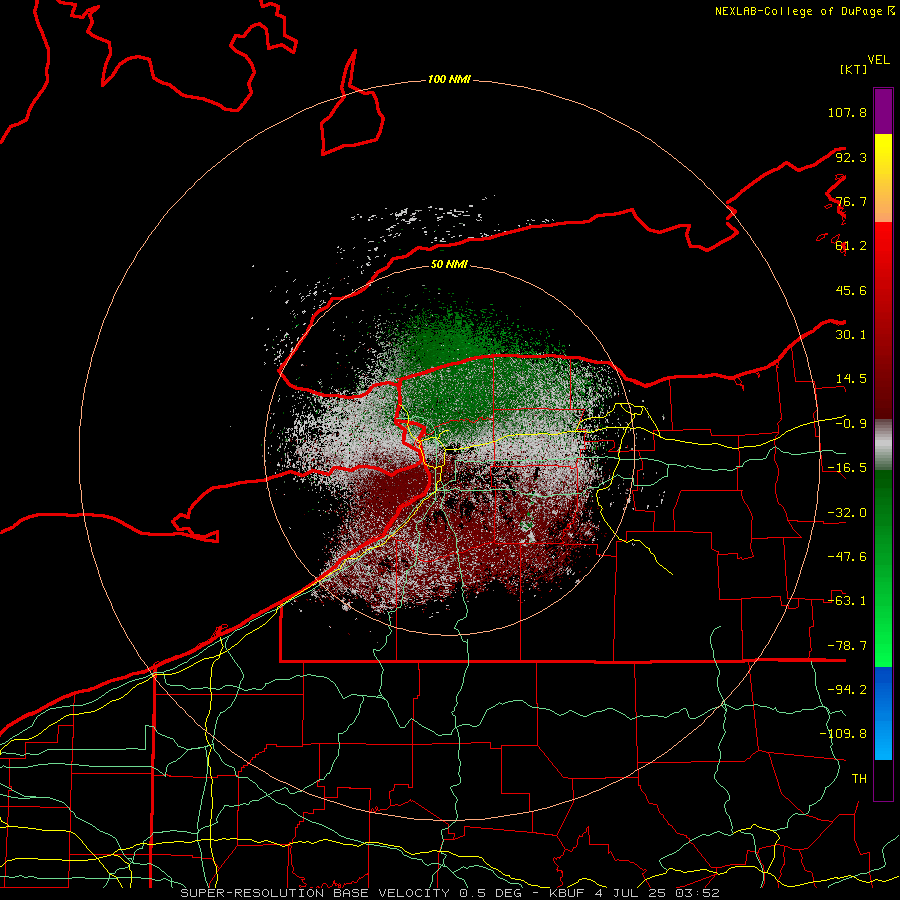This screenshot has width=900, height=900.
Task: Click the 76.7 legend value
Action: 851,201
